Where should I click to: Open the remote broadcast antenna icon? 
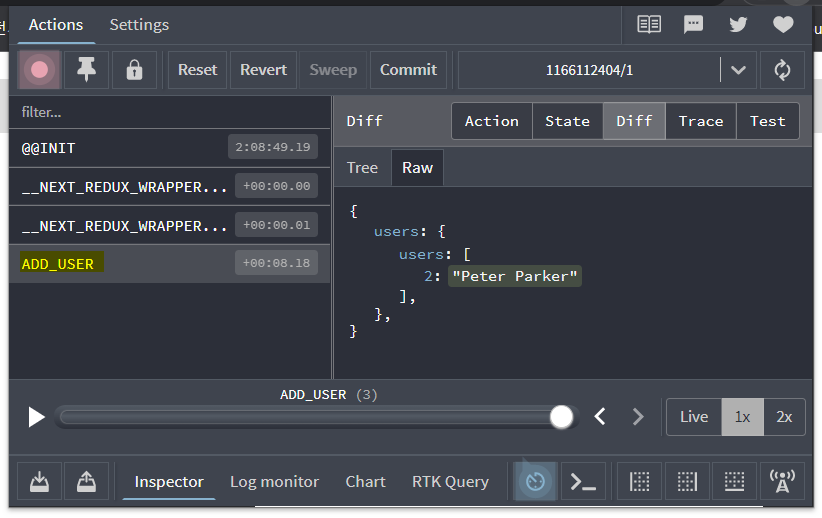[x=782, y=481]
